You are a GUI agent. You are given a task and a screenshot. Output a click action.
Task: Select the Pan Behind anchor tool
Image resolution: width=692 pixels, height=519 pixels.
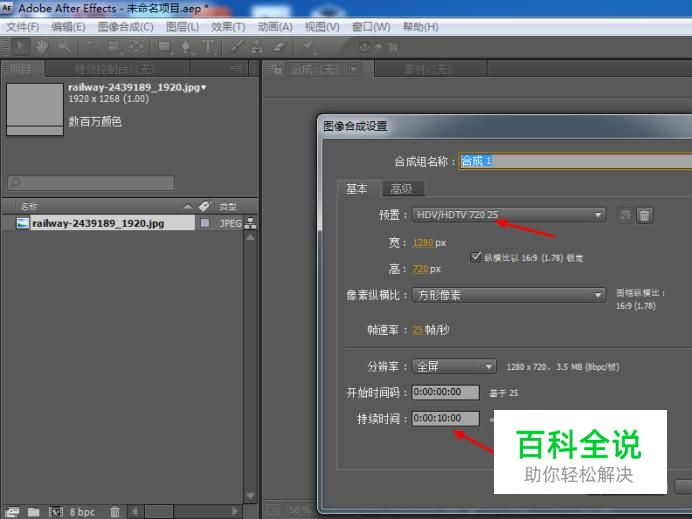click(x=136, y=46)
